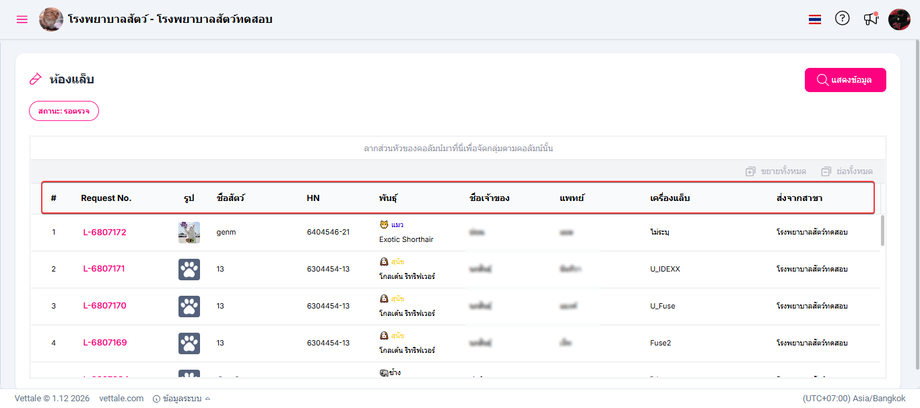This screenshot has height=408, width=920.
Task: Click paw icon in row L-6807170
Action: click(189, 306)
